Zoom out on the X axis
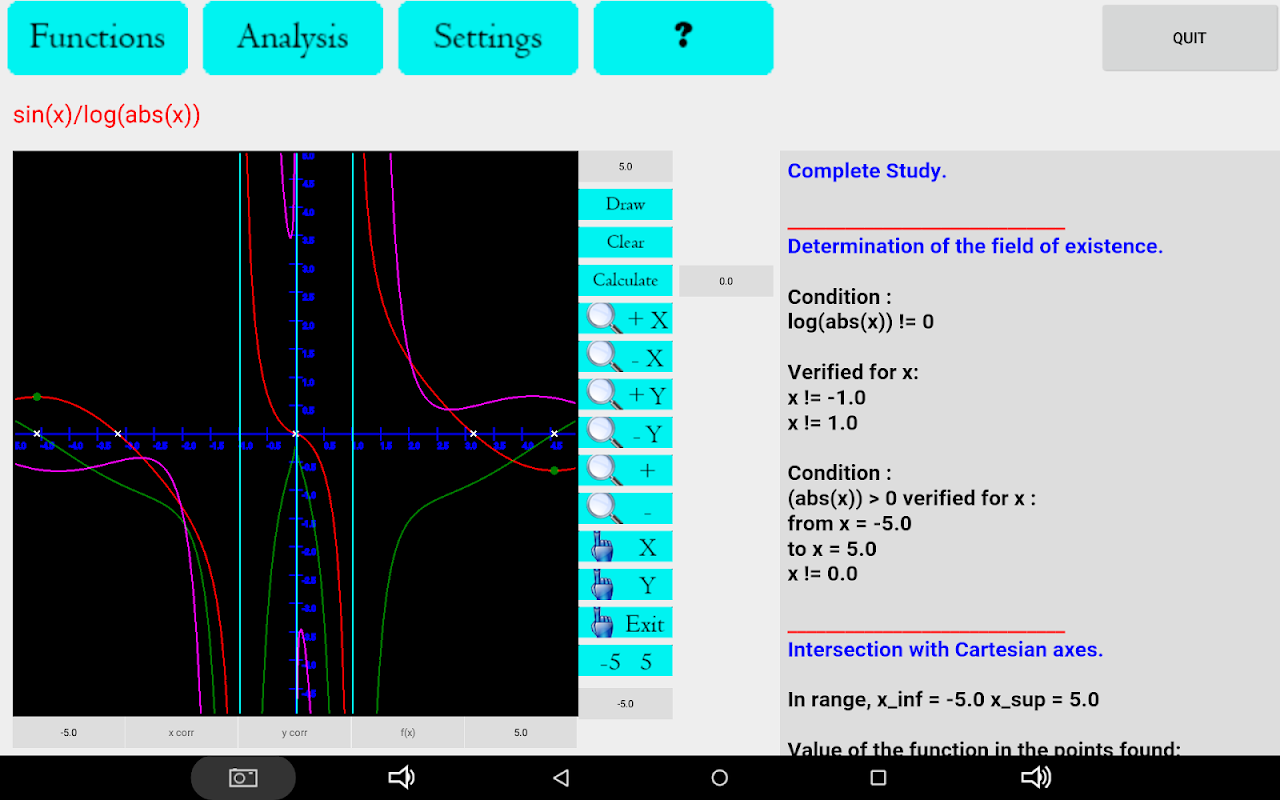This screenshot has width=1280, height=800. 625,356
